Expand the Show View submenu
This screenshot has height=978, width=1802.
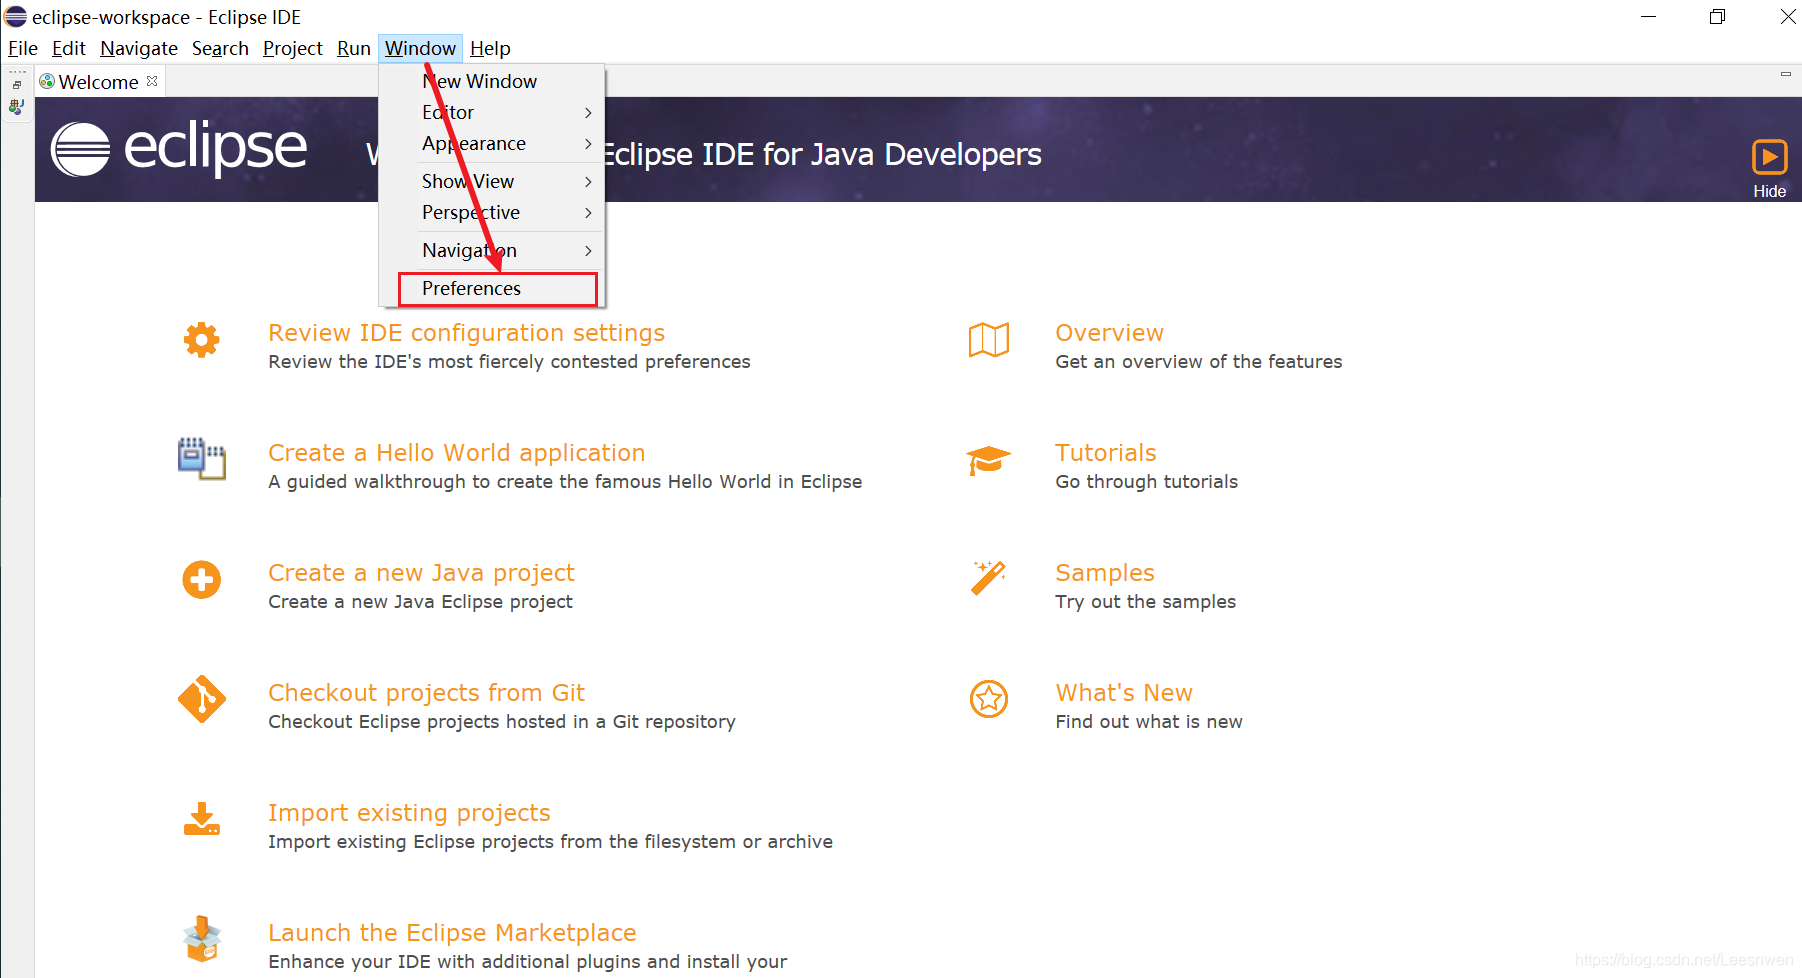tap(492, 181)
